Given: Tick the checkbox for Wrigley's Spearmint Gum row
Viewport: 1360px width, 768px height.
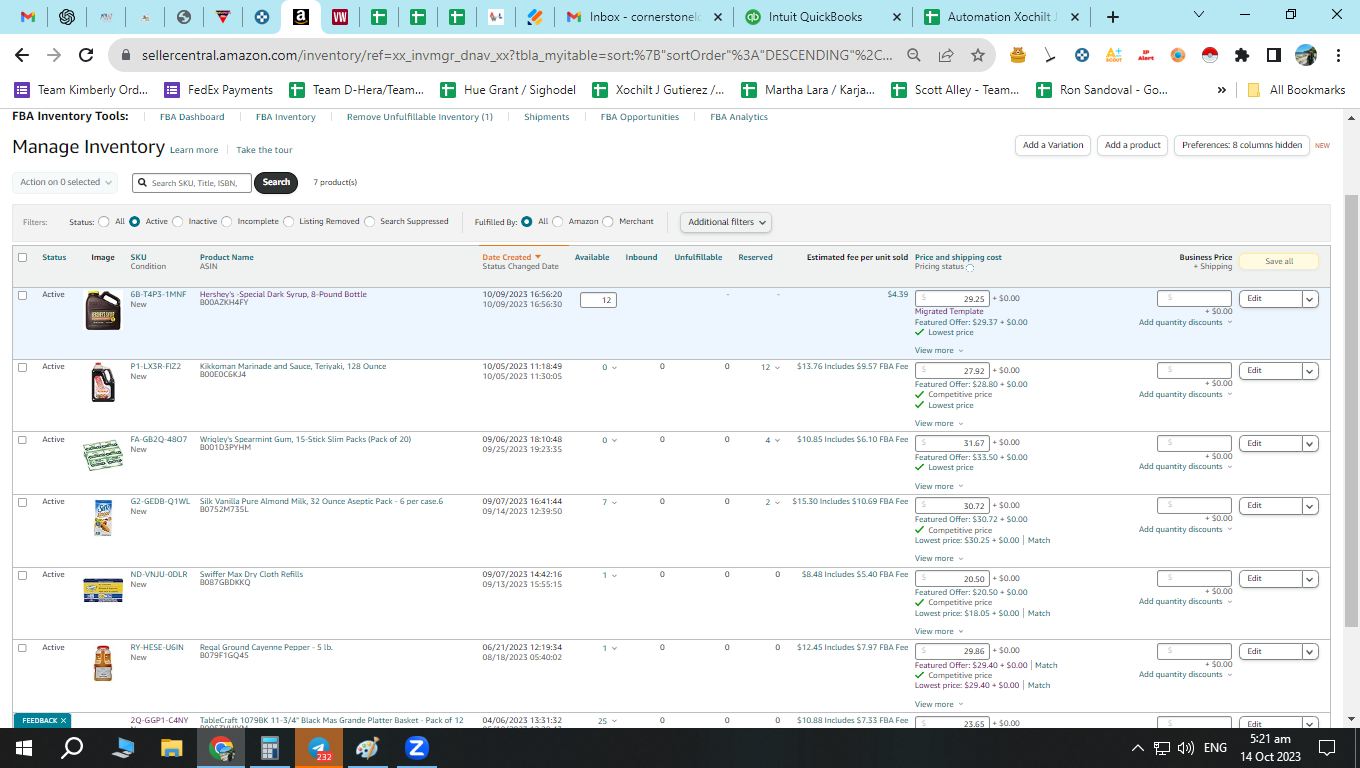Looking at the screenshot, I should 23,440.
